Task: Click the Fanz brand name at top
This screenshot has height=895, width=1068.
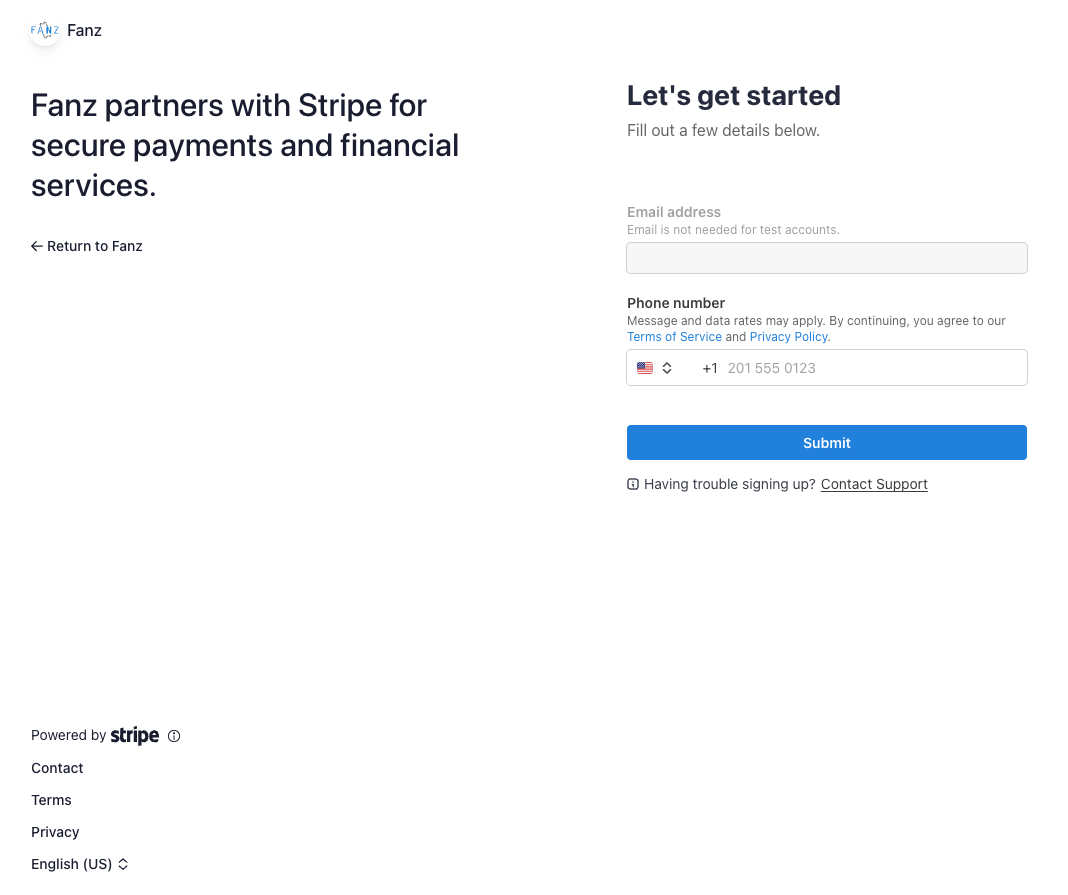Action: click(x=85, y=30)
